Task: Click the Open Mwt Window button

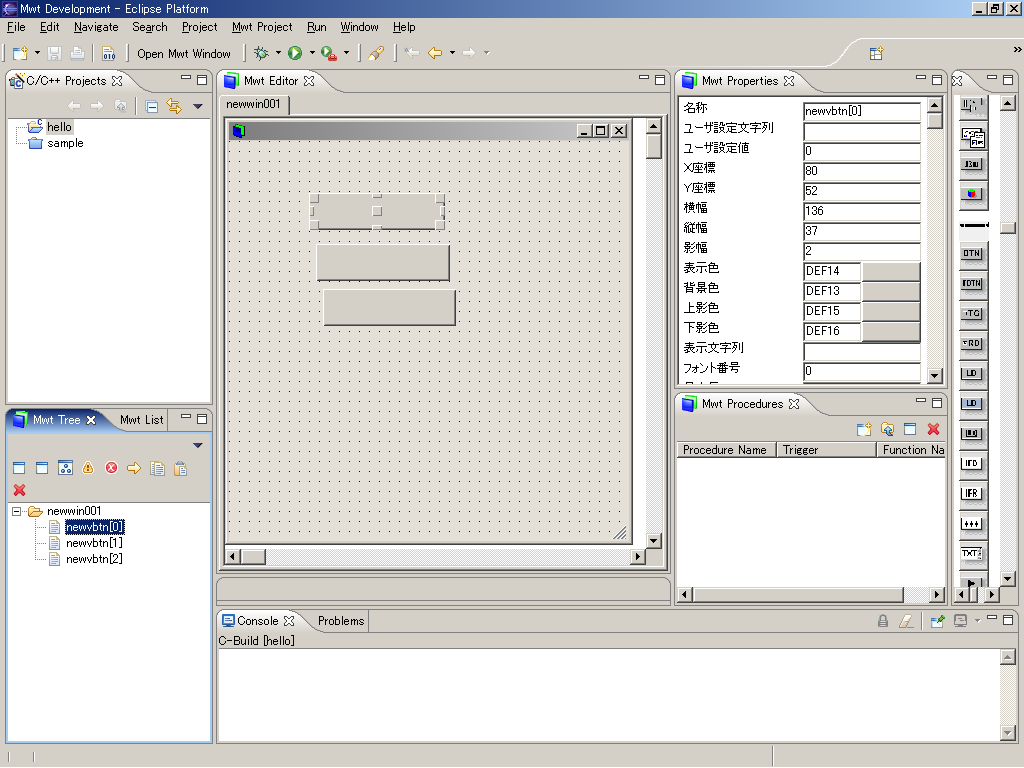Action: pos(184,54)
